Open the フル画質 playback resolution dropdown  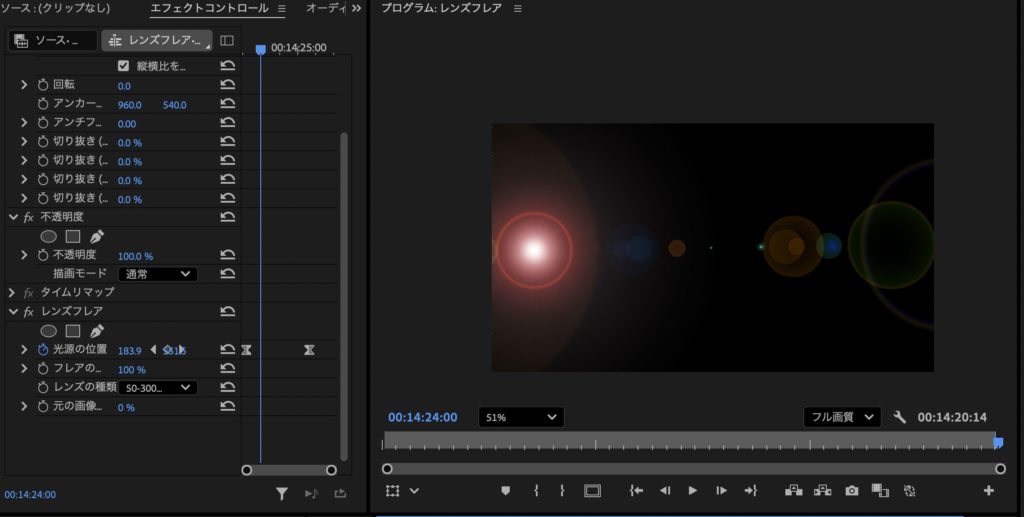[x=842, y=417]
